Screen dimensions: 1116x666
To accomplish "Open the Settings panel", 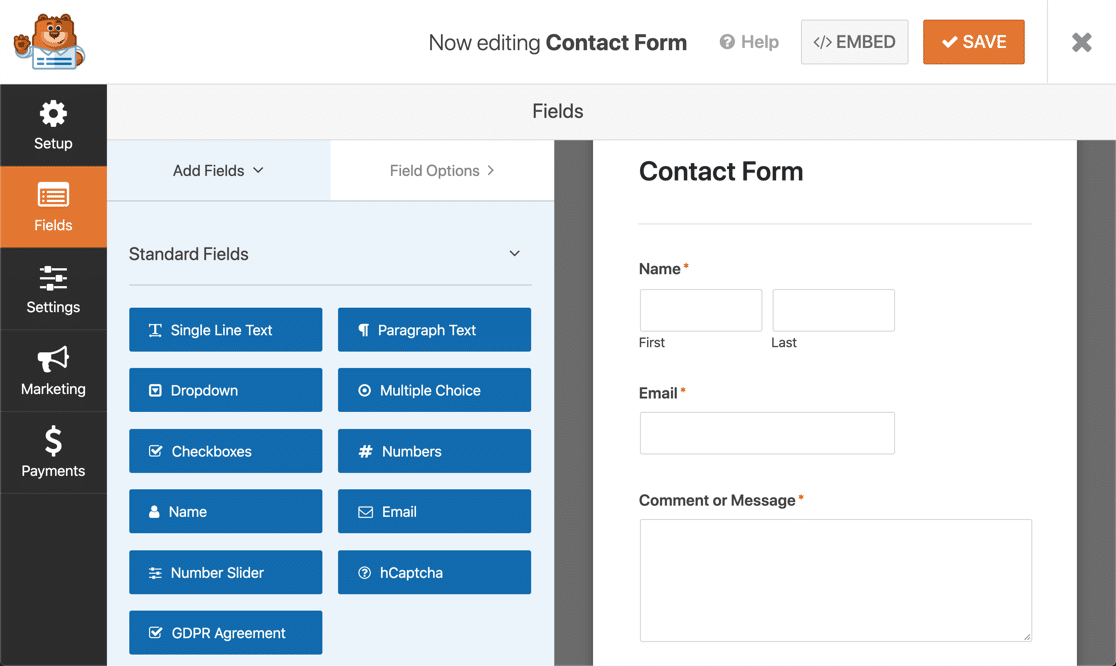I will tap(53, 289).
